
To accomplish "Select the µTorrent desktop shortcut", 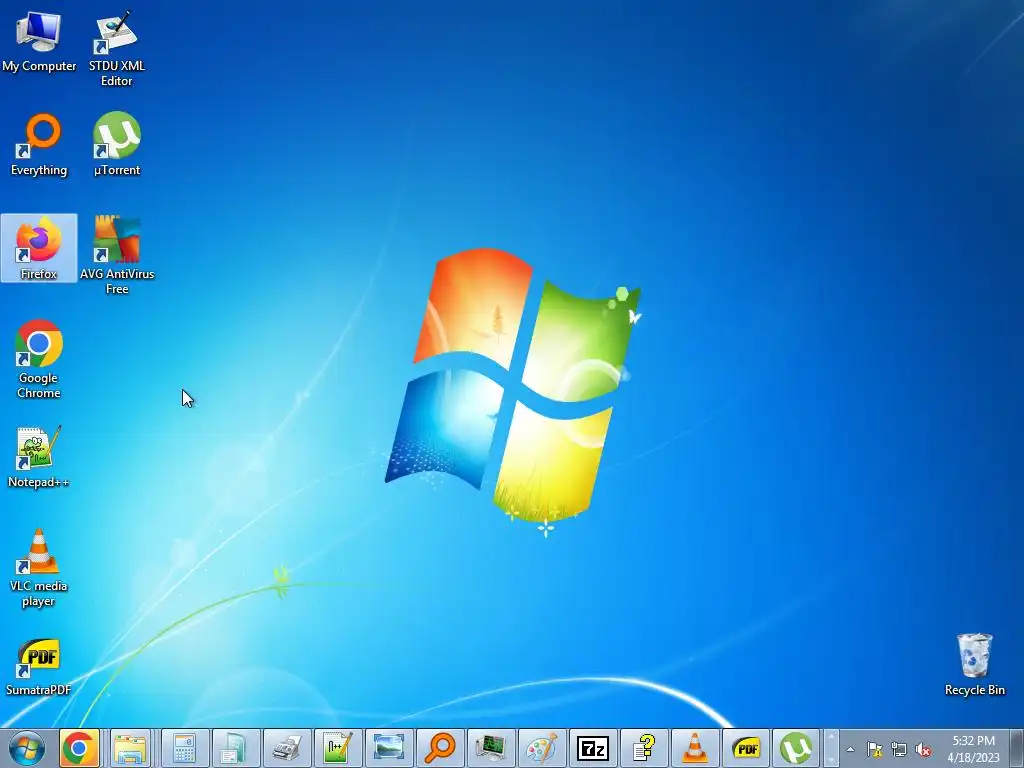I will (117, 144).
